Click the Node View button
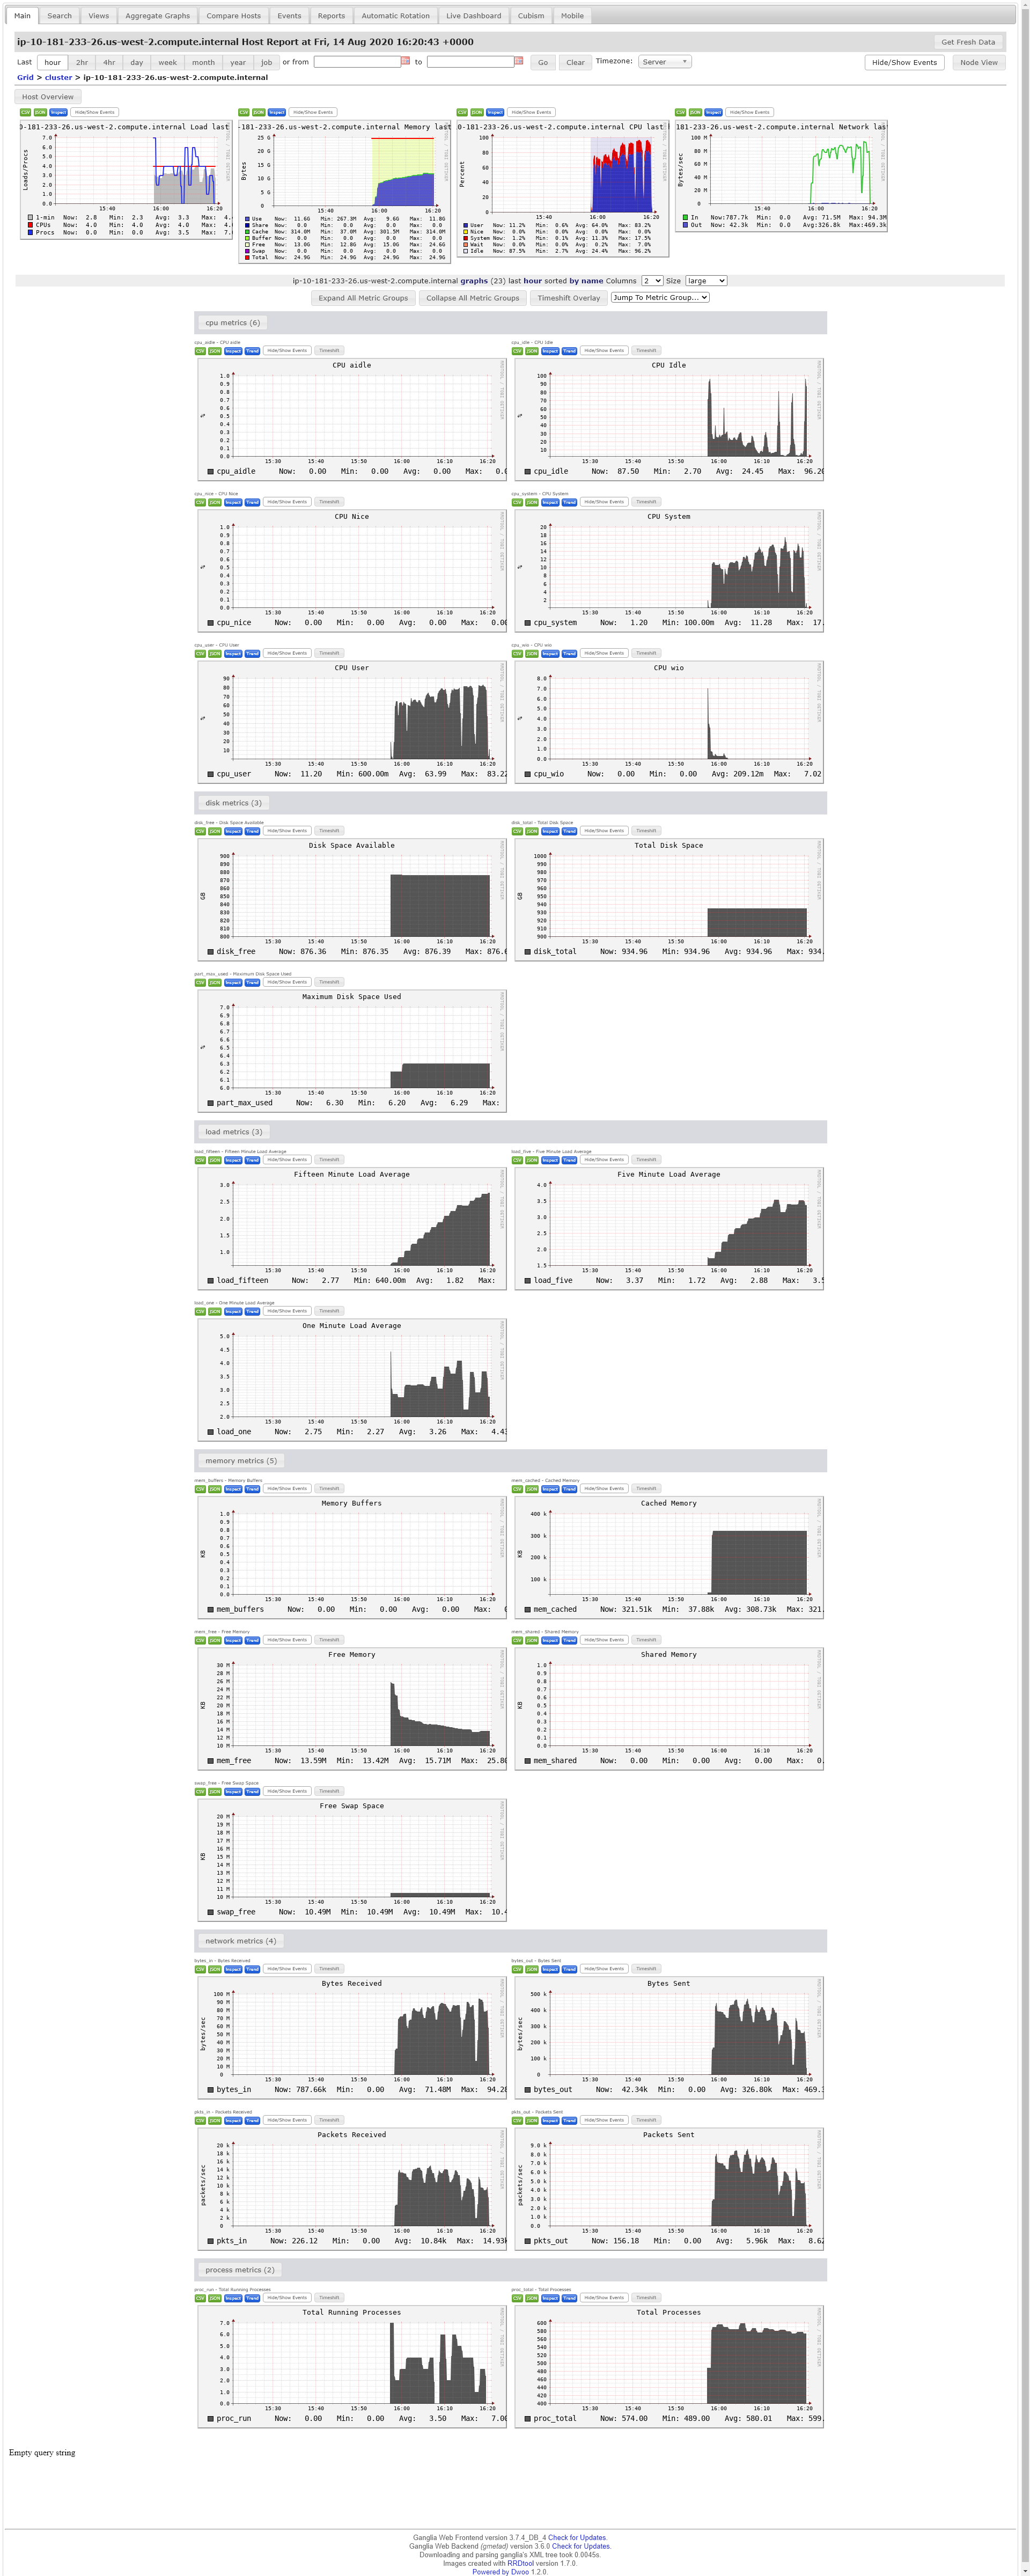This screenshot has width=1030, height=2576. pos(978,62)
